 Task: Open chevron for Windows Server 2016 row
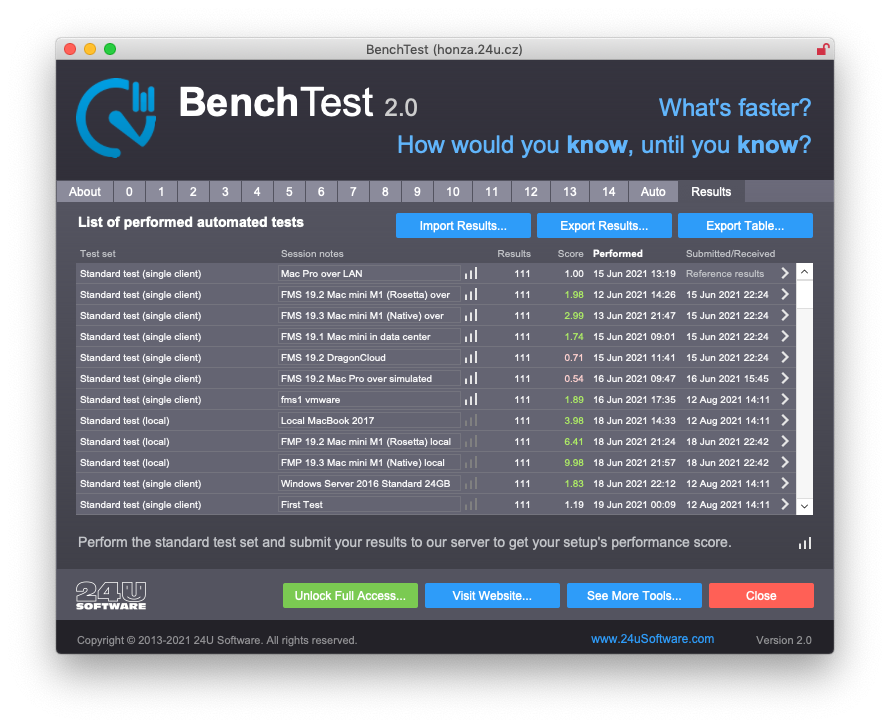click(785, 484)
